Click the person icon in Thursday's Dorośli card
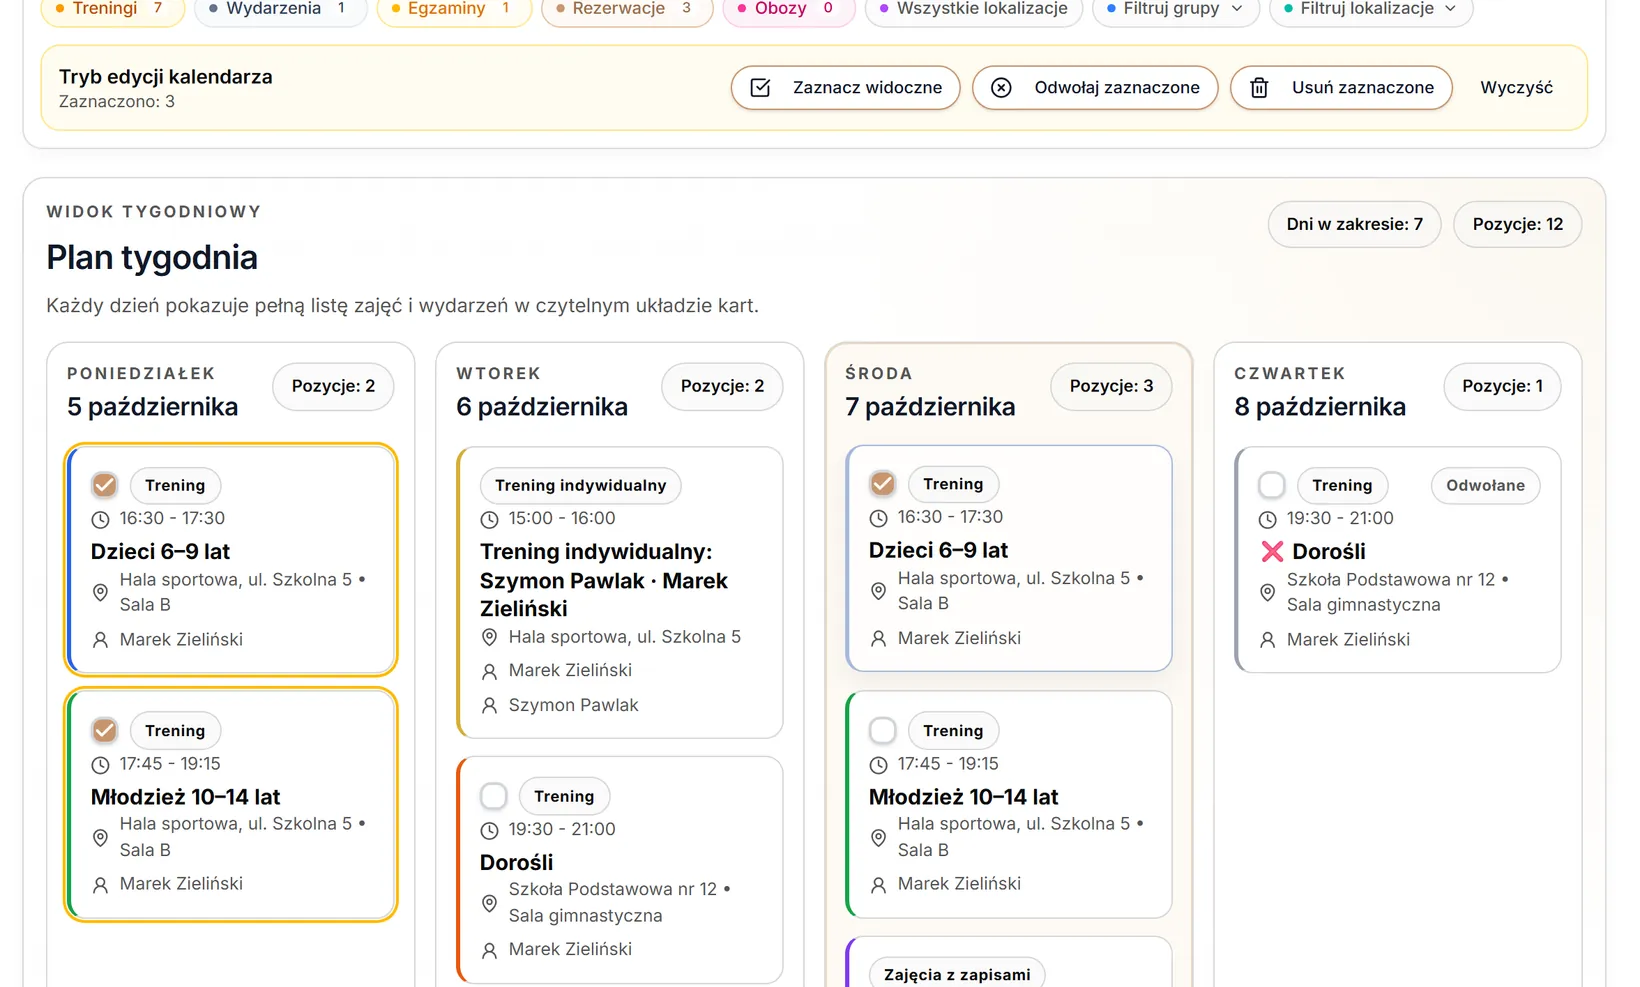 pos(1267,640)
